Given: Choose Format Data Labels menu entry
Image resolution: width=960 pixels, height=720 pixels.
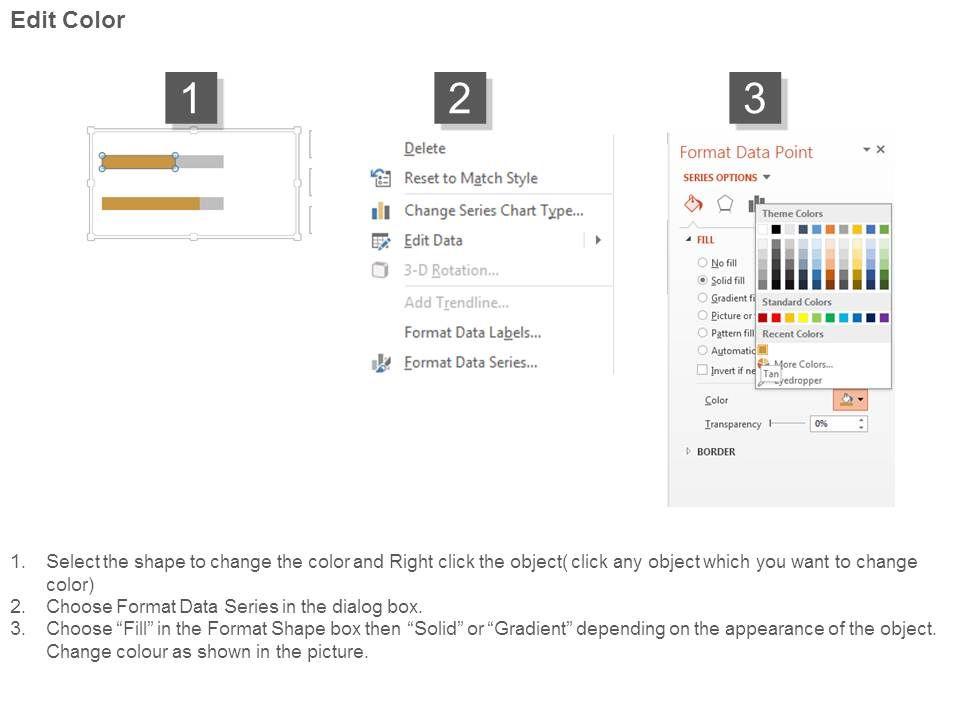Looking at the screenshot, I should pos(472,332).
